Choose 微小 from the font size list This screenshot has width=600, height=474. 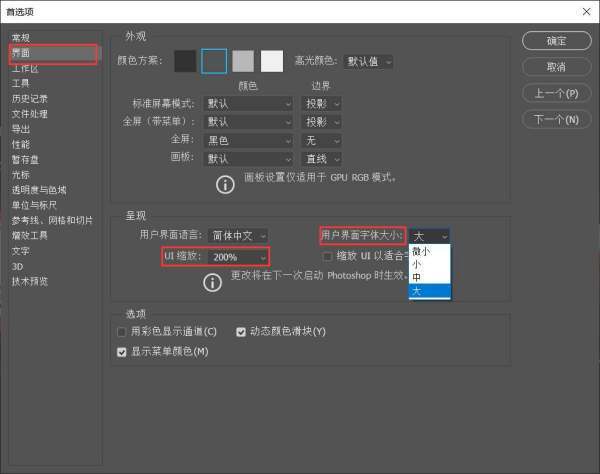(421, 252)
